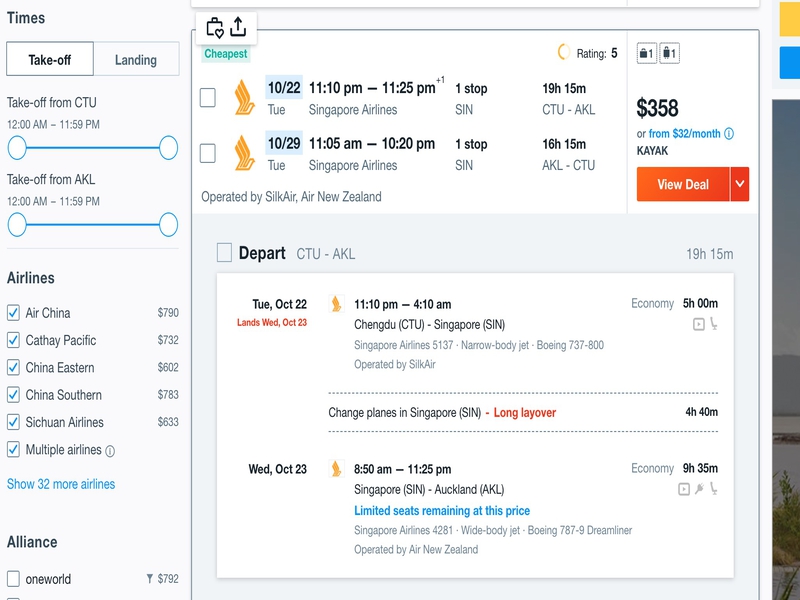Click Lands Wed, Oct 23 notice
The width and height of the screenshot is (800, 600).
pyautogui.click(x=272, y=322)
